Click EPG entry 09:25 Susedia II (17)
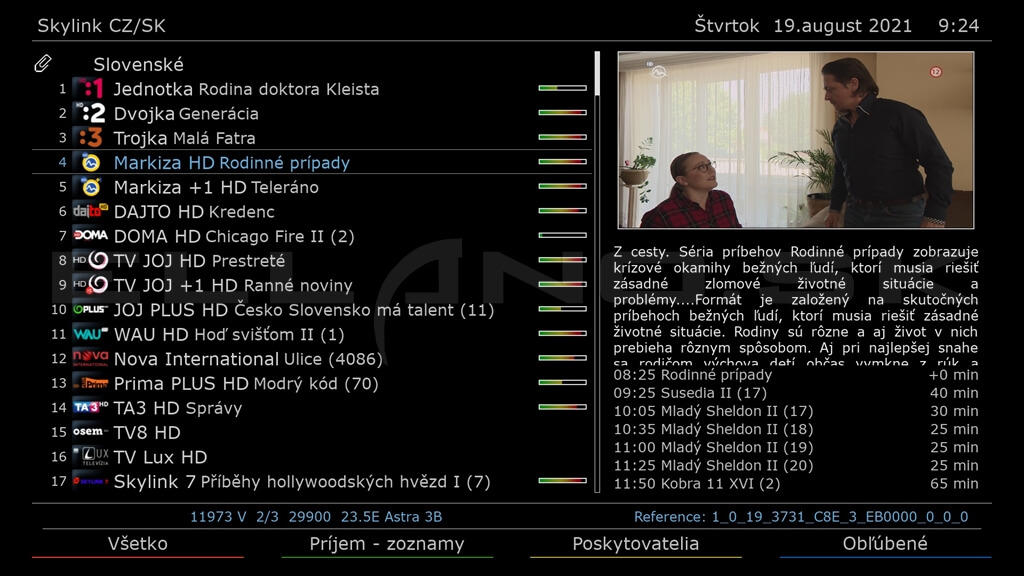The height and width of the screenshot is (576, 1024). [x=795, y=393]
